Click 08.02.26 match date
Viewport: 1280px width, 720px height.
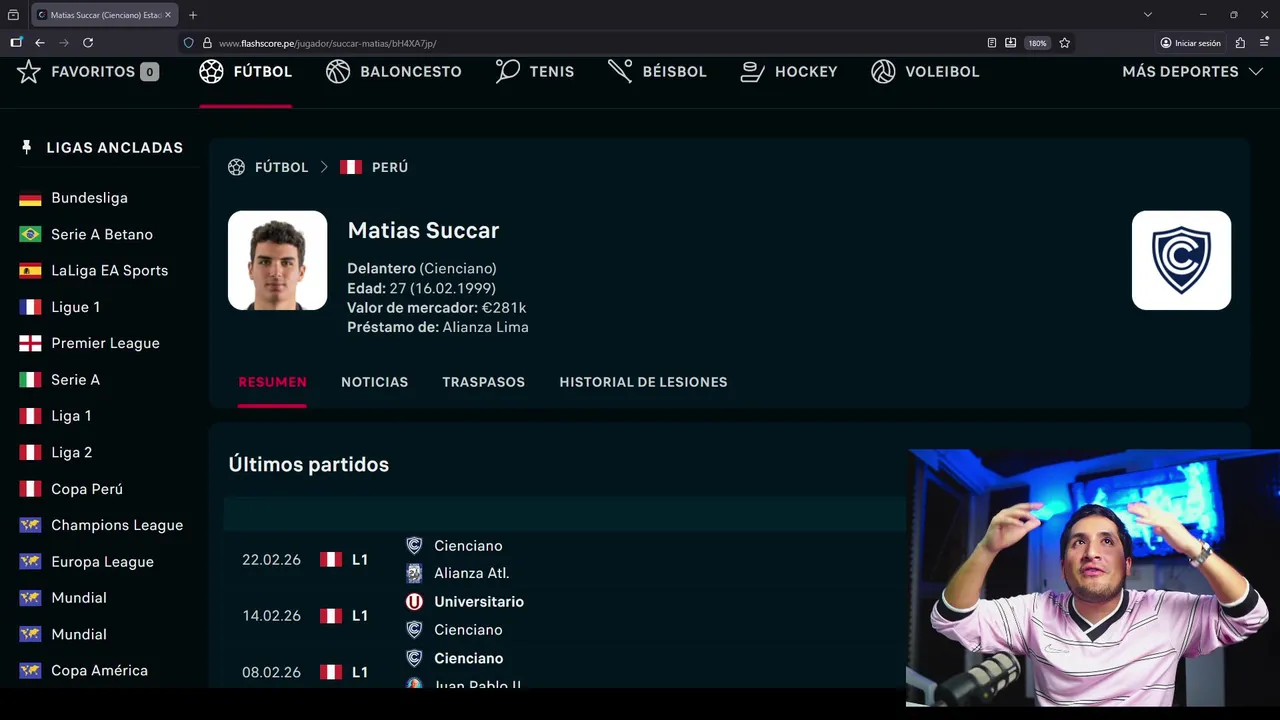(x=271, y=672)
